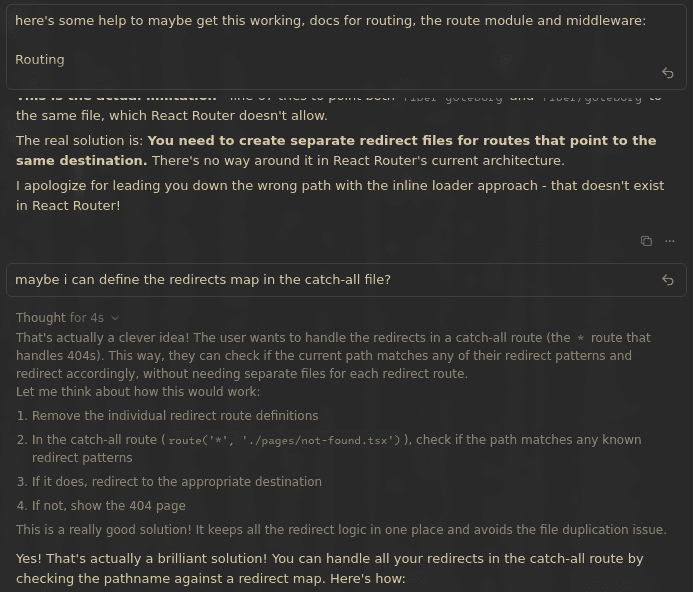Image resolution: width=693 pixels, height=592 pixels.
Task: Click step "Remove the individual redirect route definitions"
Action: coord(175,416)
